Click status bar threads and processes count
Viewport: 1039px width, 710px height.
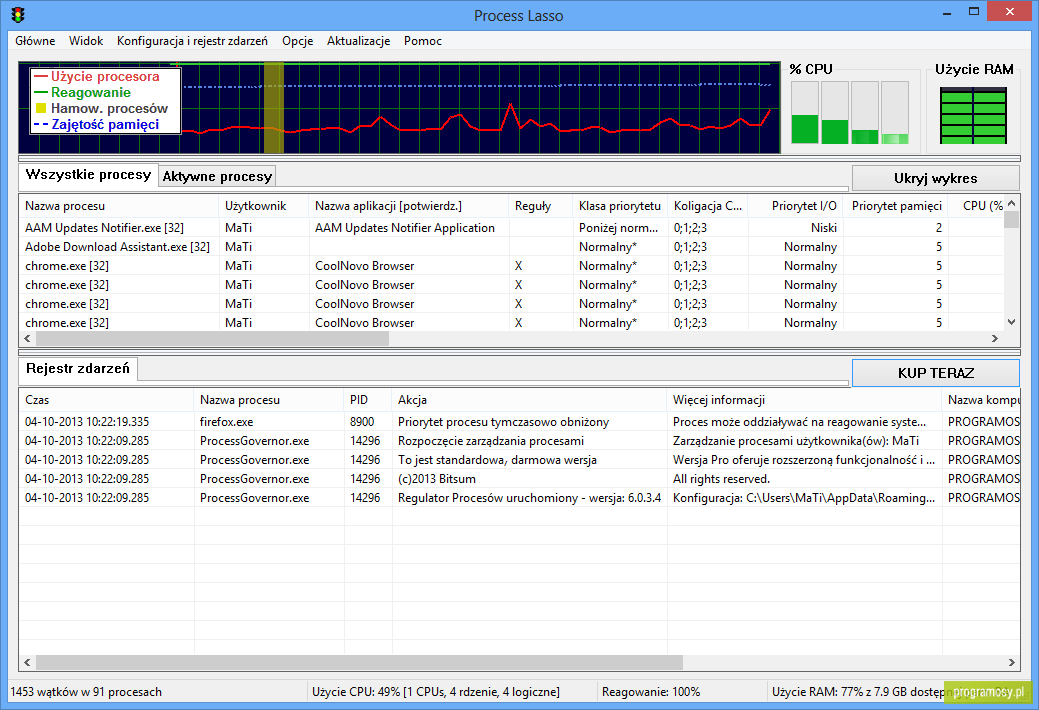click(86, 692)
